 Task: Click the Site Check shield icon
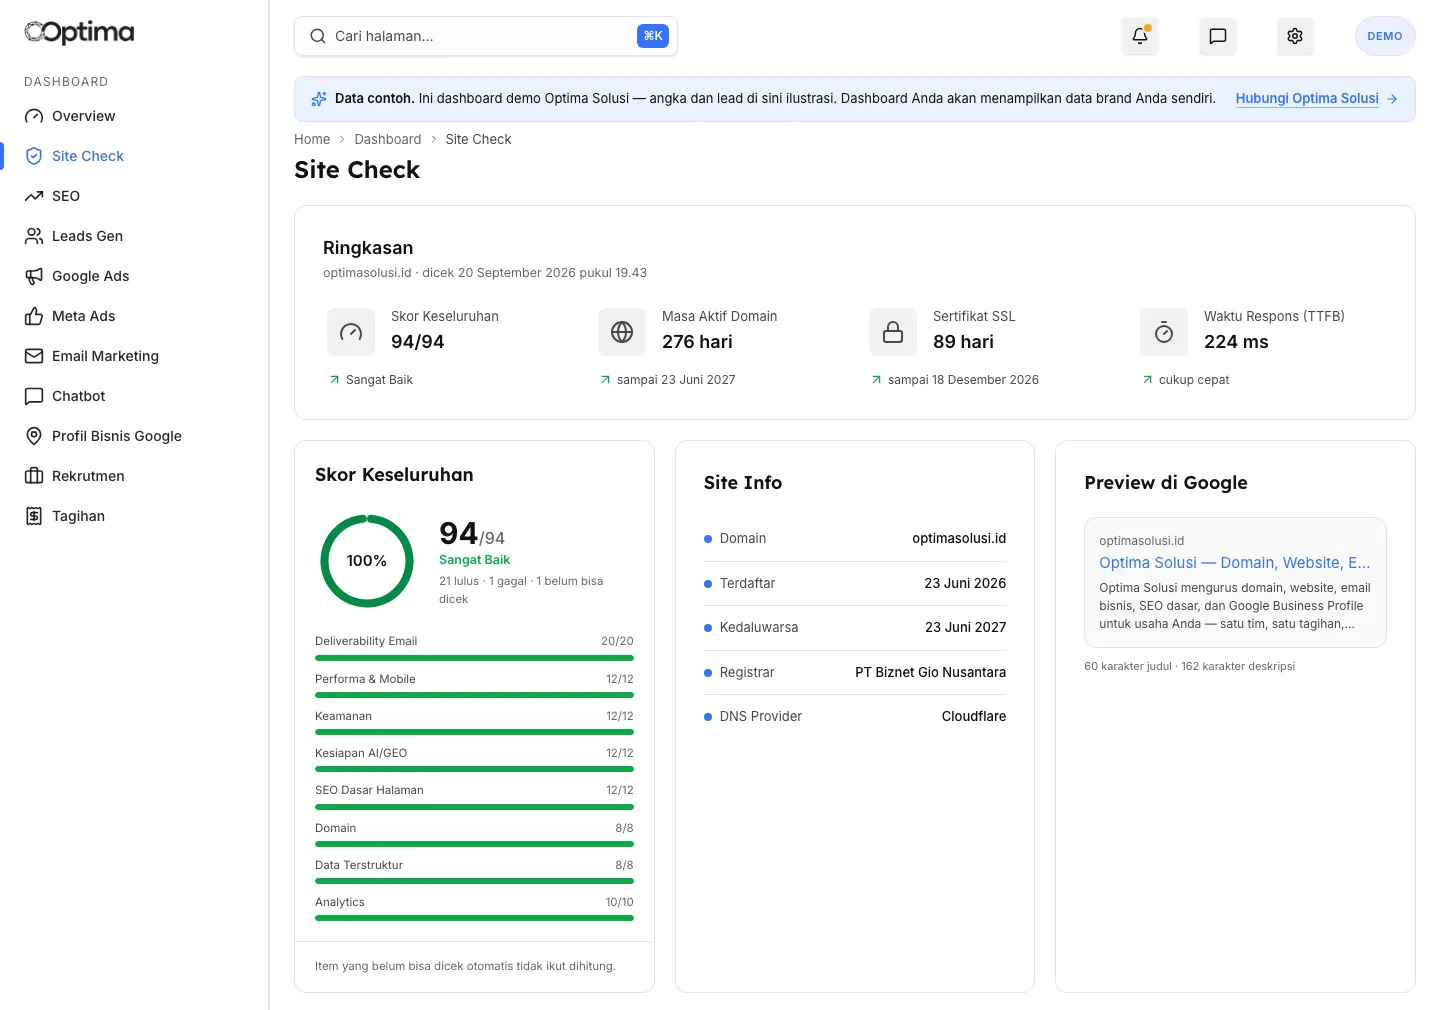point(34,156)
